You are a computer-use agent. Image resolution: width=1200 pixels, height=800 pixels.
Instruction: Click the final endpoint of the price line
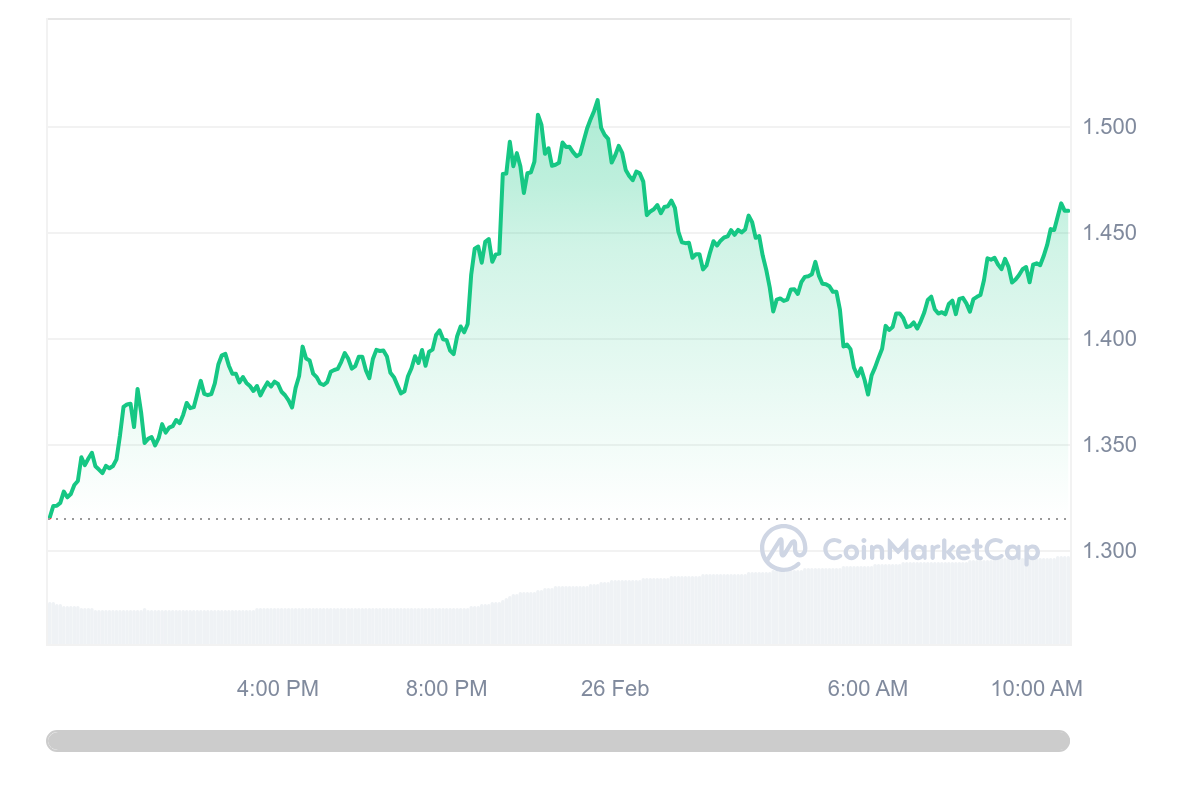click(1068, 210)
